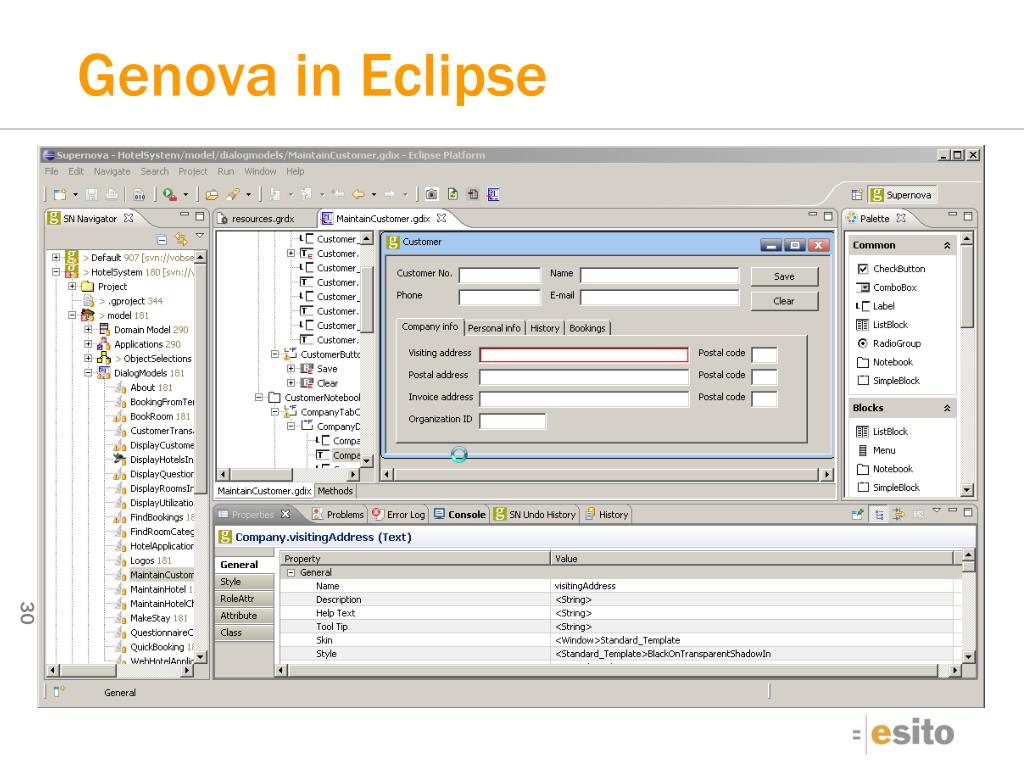Click the binary 010 toolbar icon
This screenshot has height=768, width=1024.
(x=139, y=194)
